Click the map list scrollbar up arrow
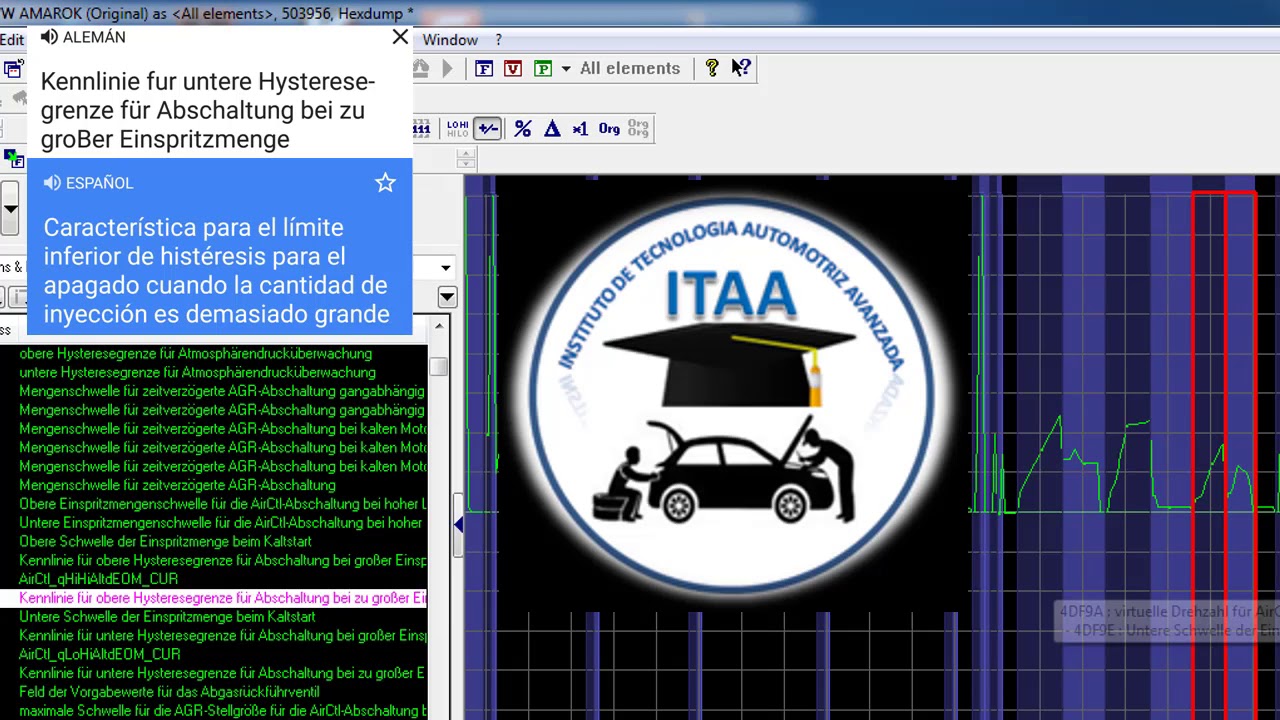The image size is (1280, 720). click(x=438, y=326)
